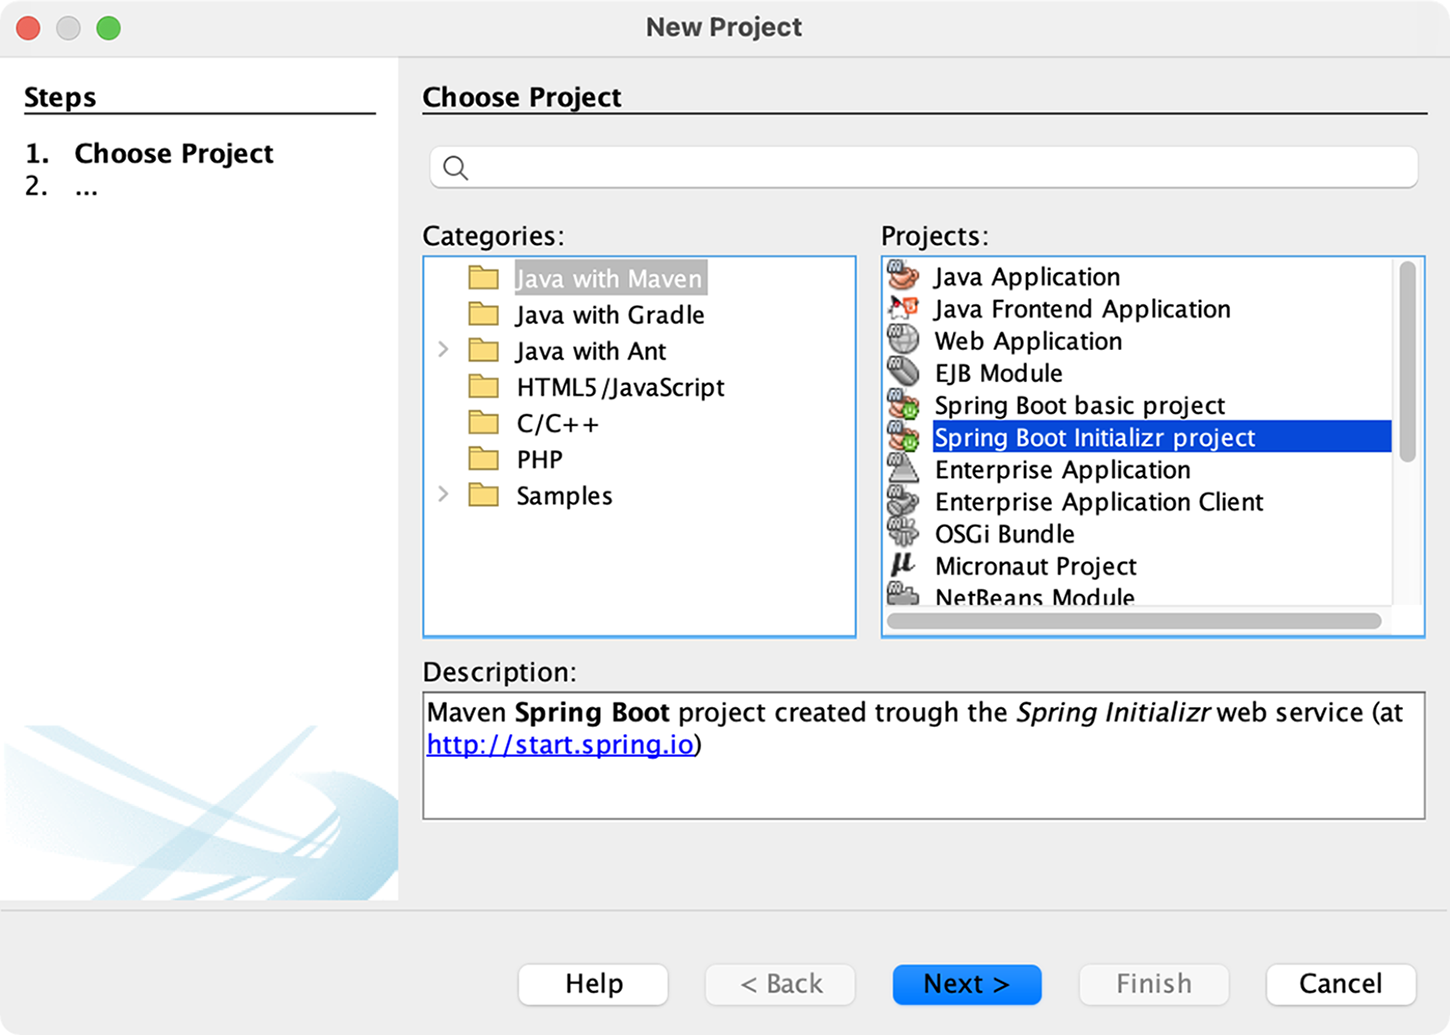The width and height of the screenshot is (1450, 1035).
Task: Select the PHP category
Action: (540, 459)
